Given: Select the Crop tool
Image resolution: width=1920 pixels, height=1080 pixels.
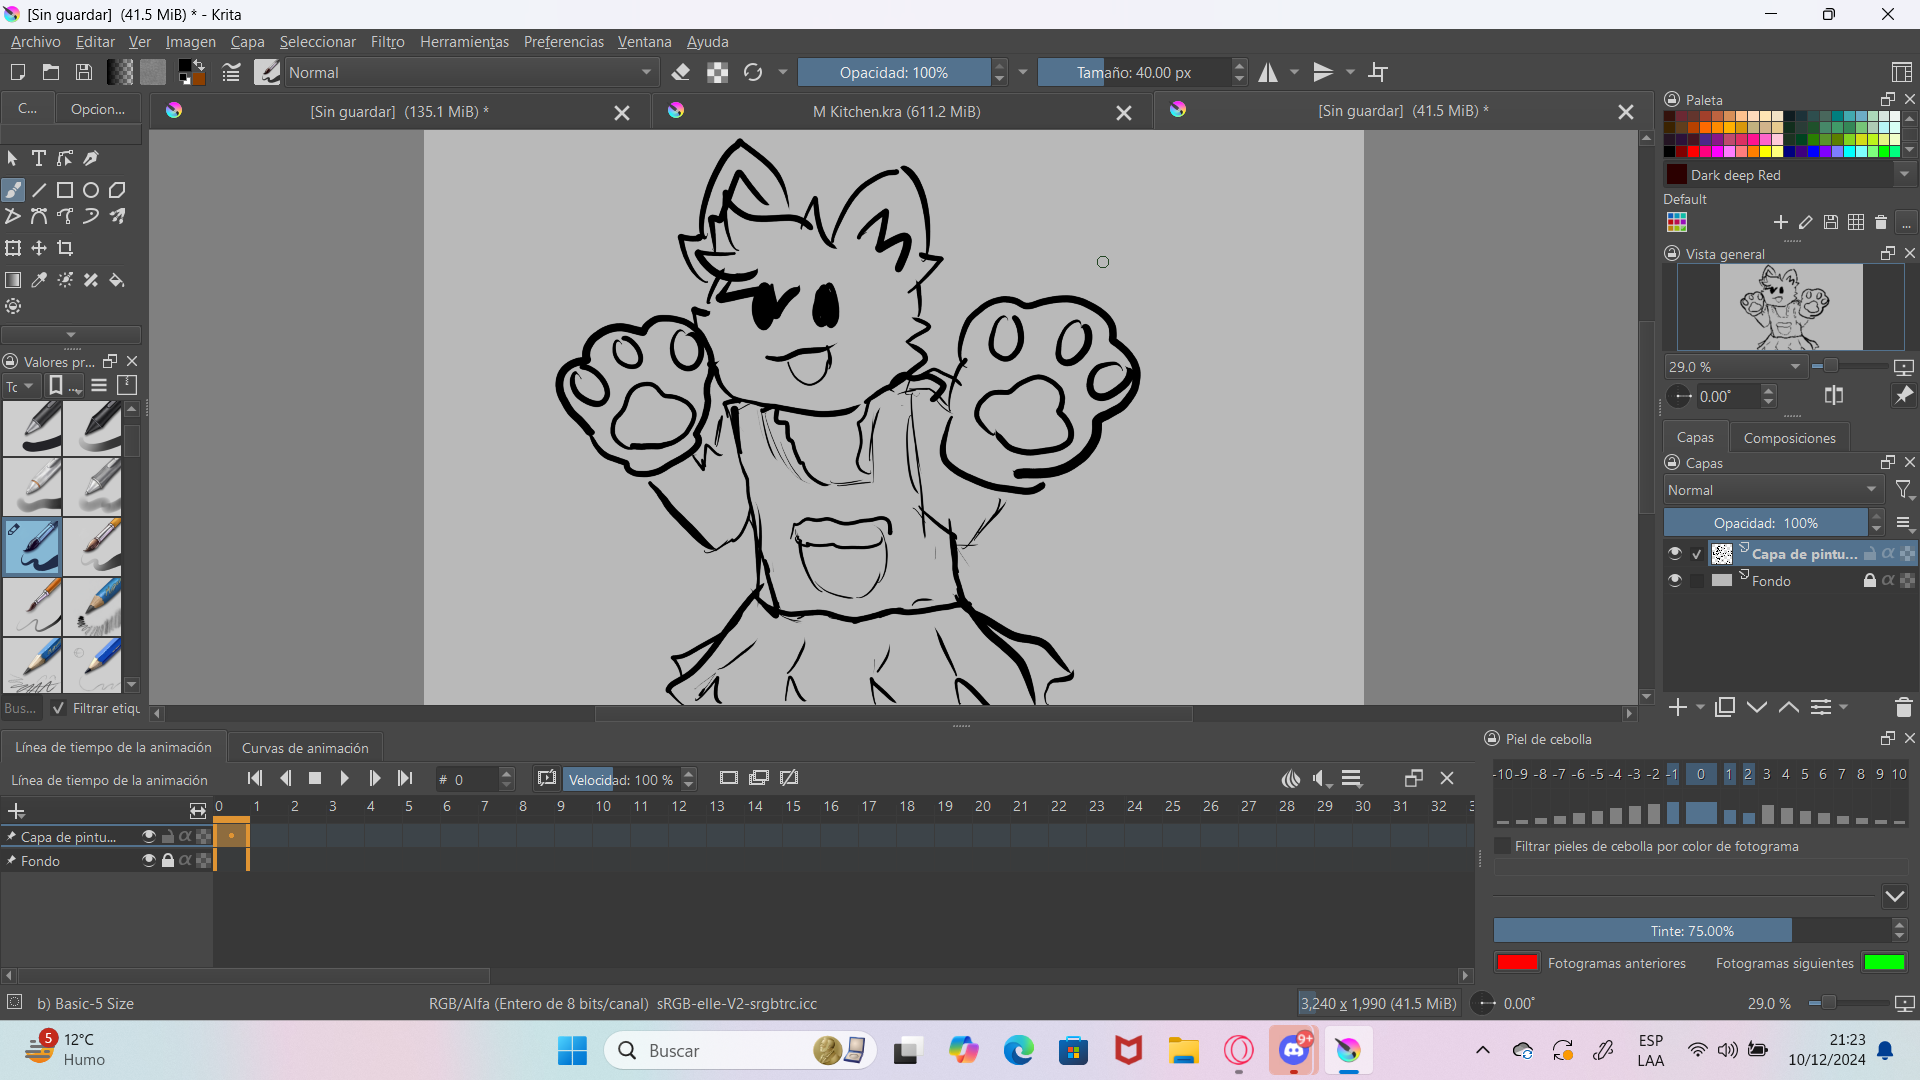Looking at the screenshot, I should tap(65, 248).
